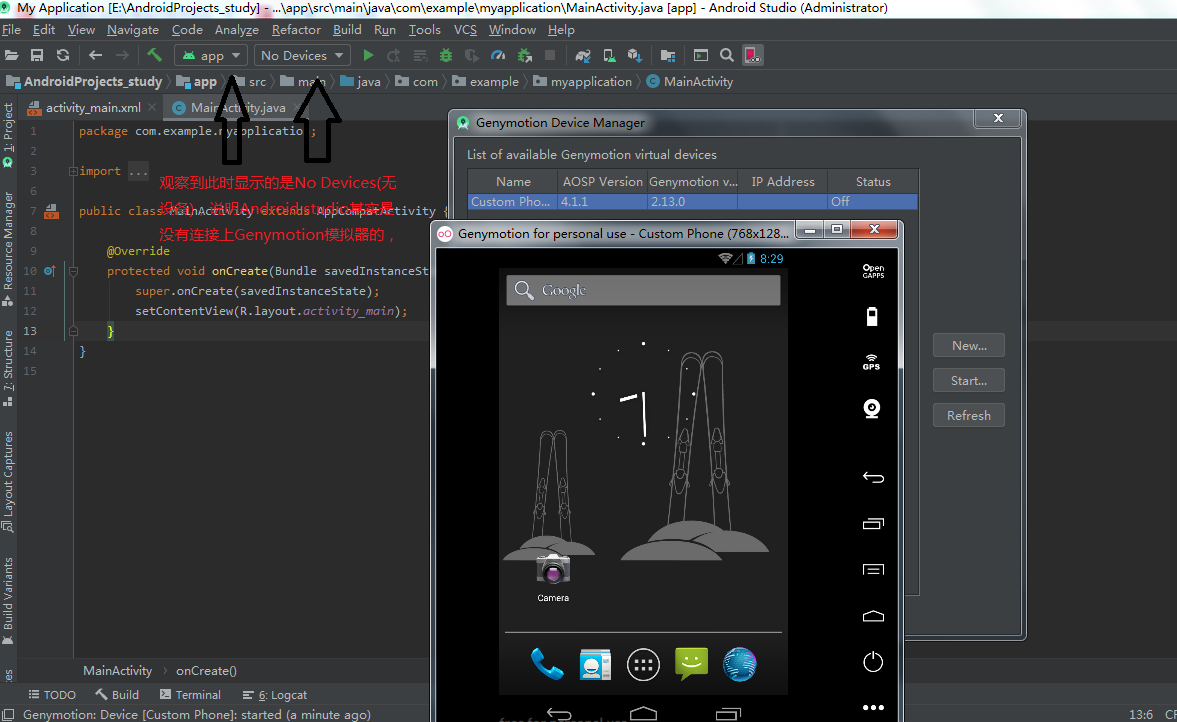Open the Browser globe app in emulator dock
Image resolution: width=1177 pixels, height=722 pixels.
(739, 664)
